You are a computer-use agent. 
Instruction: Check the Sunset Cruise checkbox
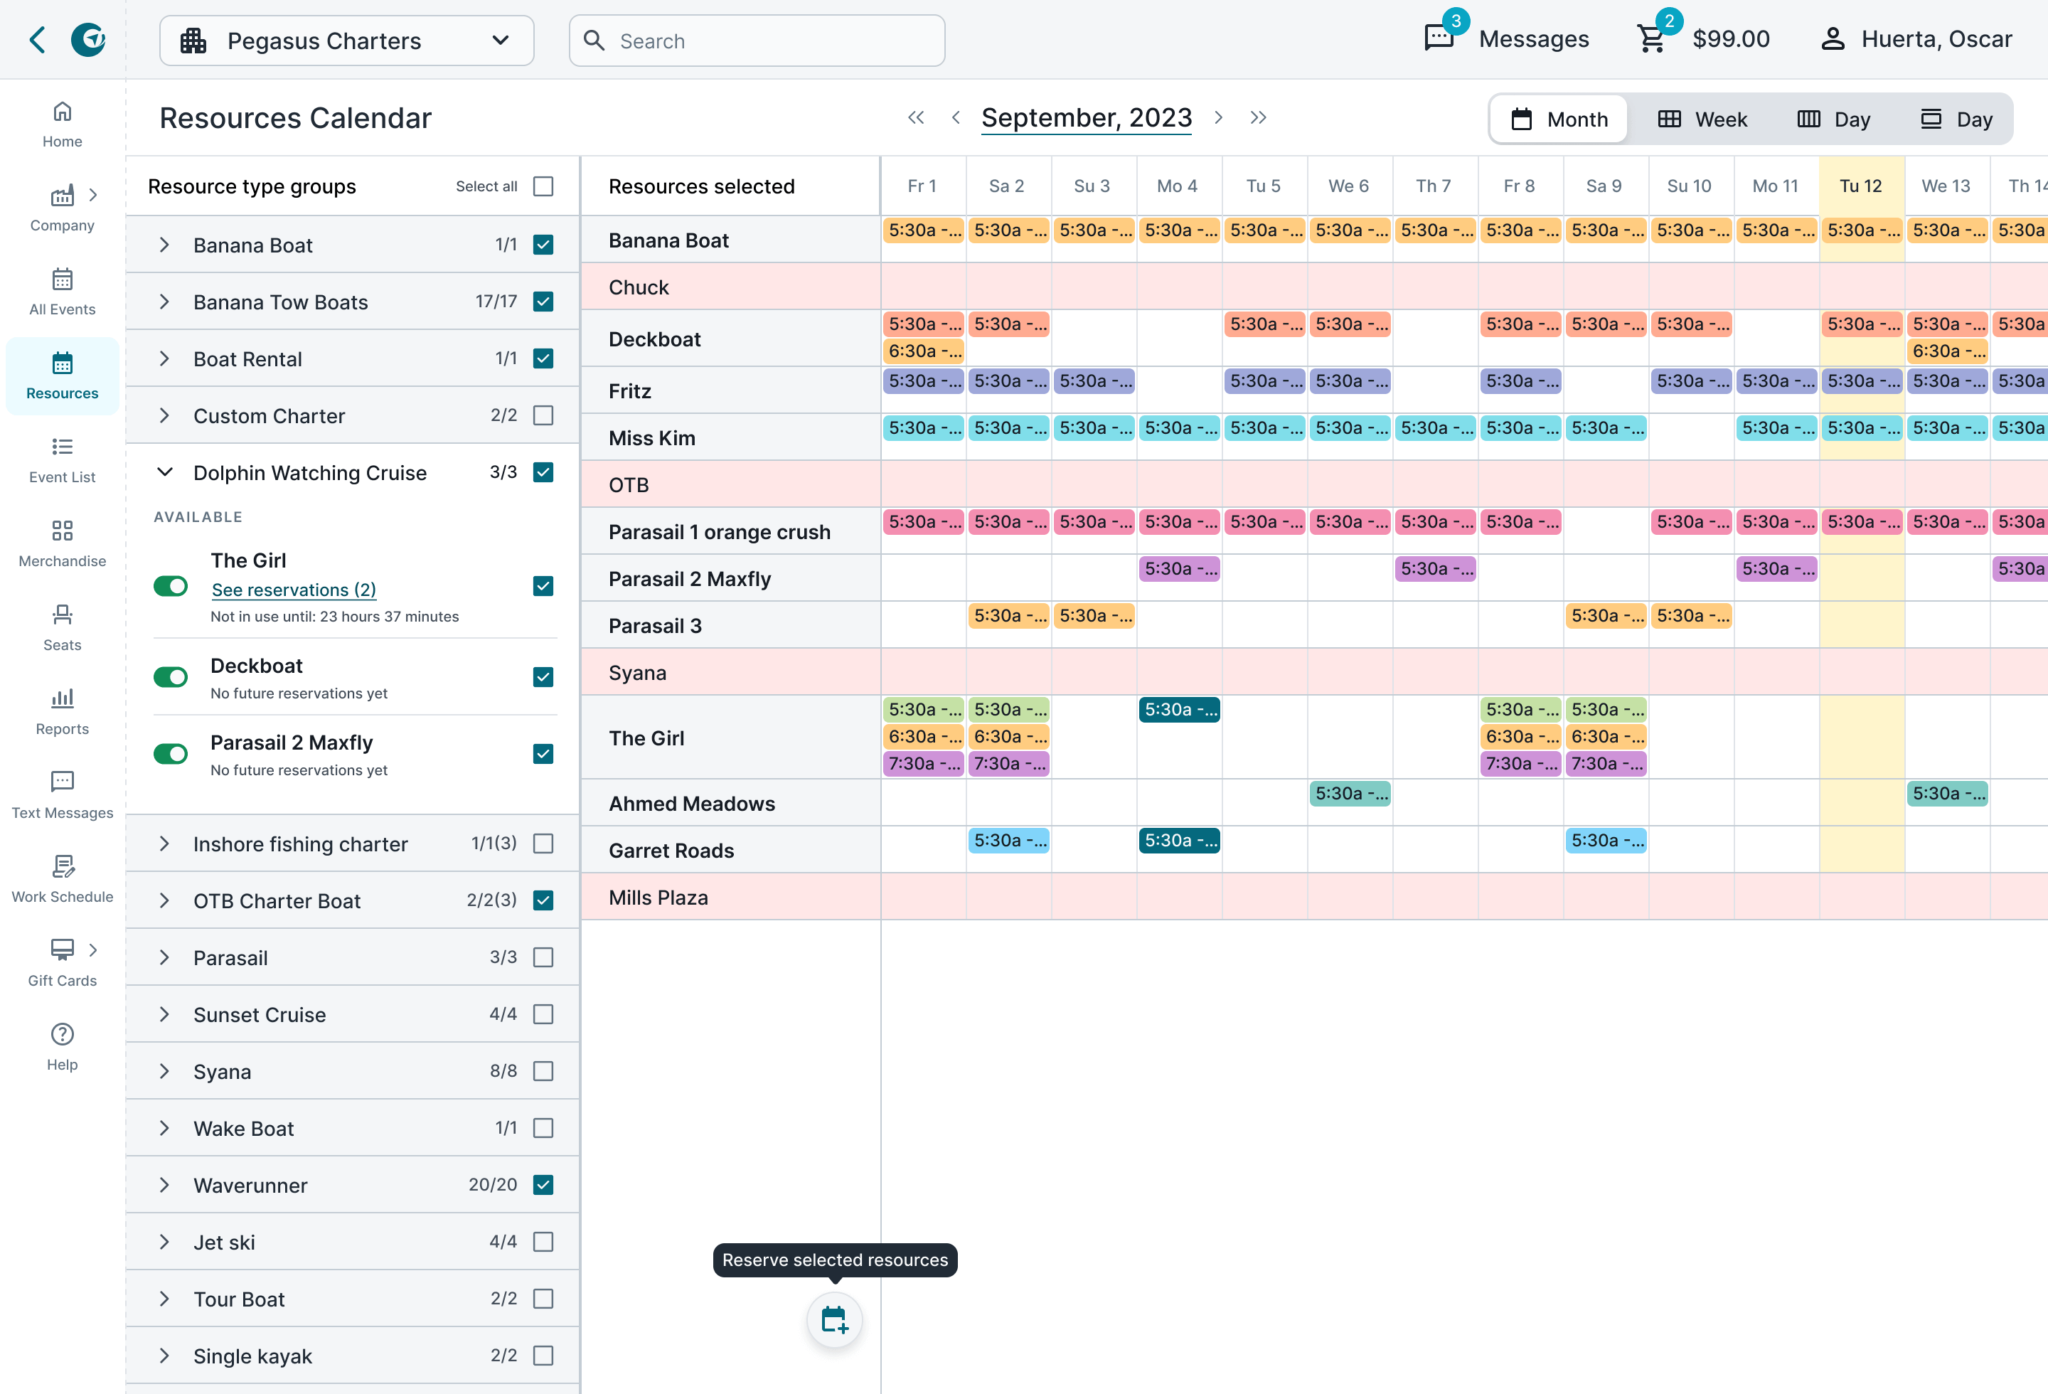(543, 1014)
